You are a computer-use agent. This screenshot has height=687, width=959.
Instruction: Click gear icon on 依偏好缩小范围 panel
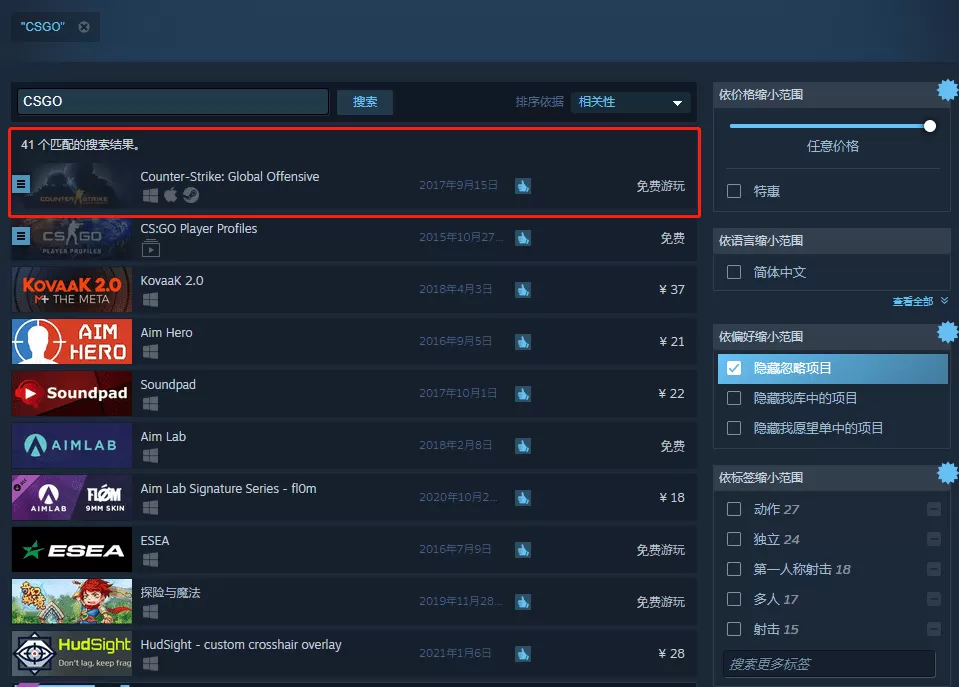tap(948, 332)
